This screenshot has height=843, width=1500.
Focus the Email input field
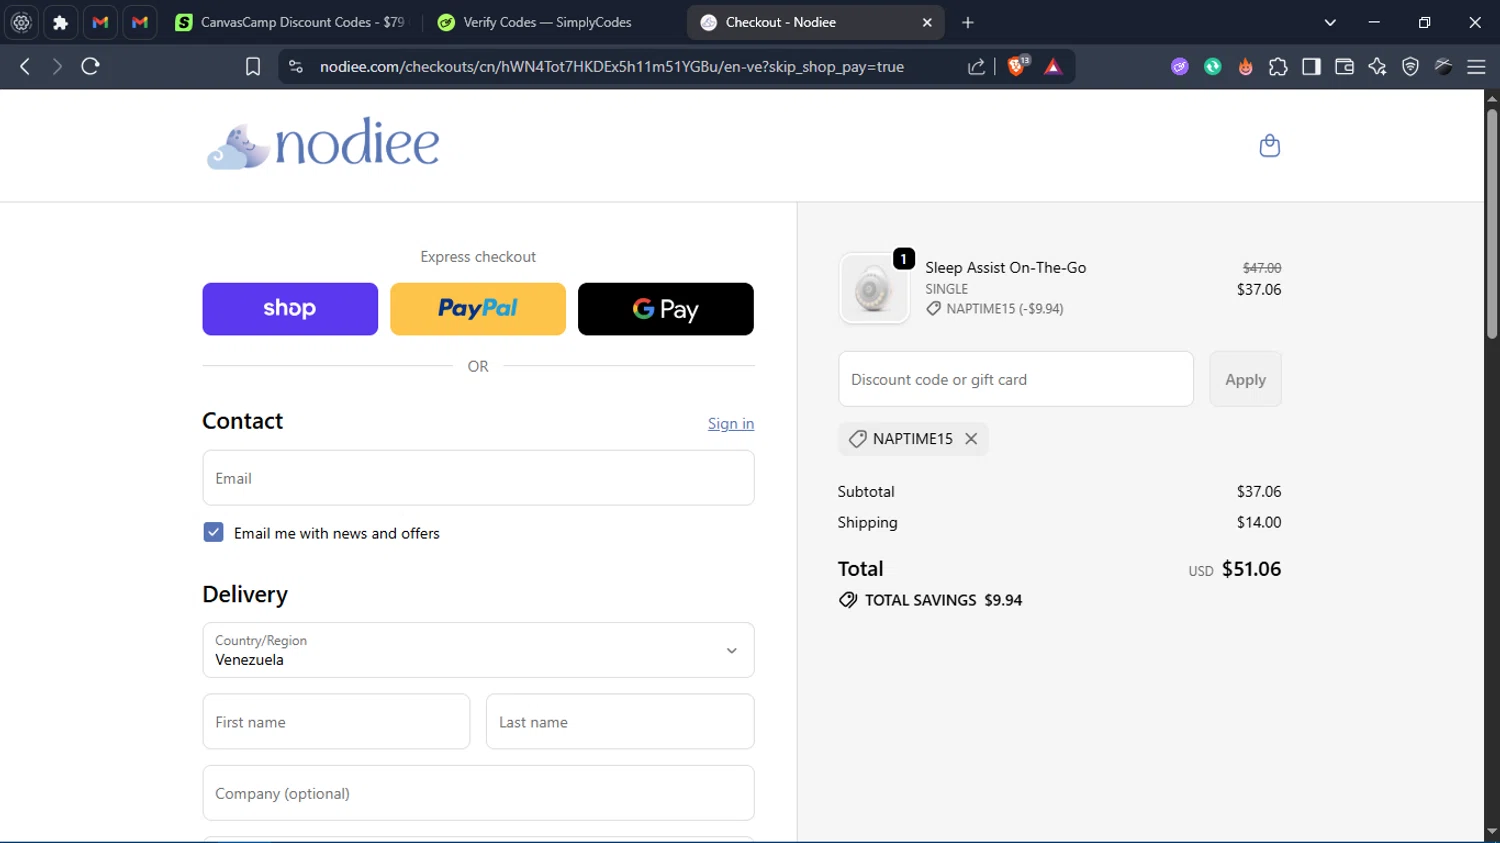point(478,478)
